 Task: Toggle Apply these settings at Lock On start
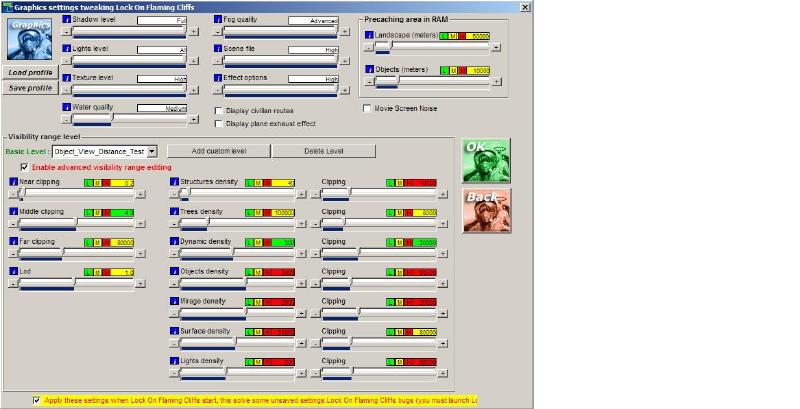36,400
